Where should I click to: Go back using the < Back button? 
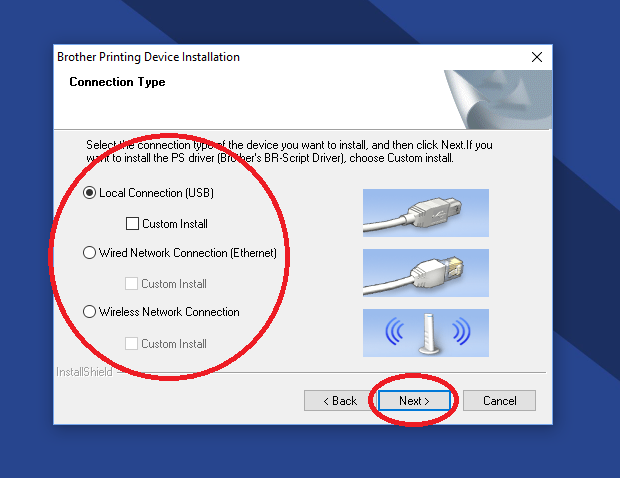pos(340,401)
